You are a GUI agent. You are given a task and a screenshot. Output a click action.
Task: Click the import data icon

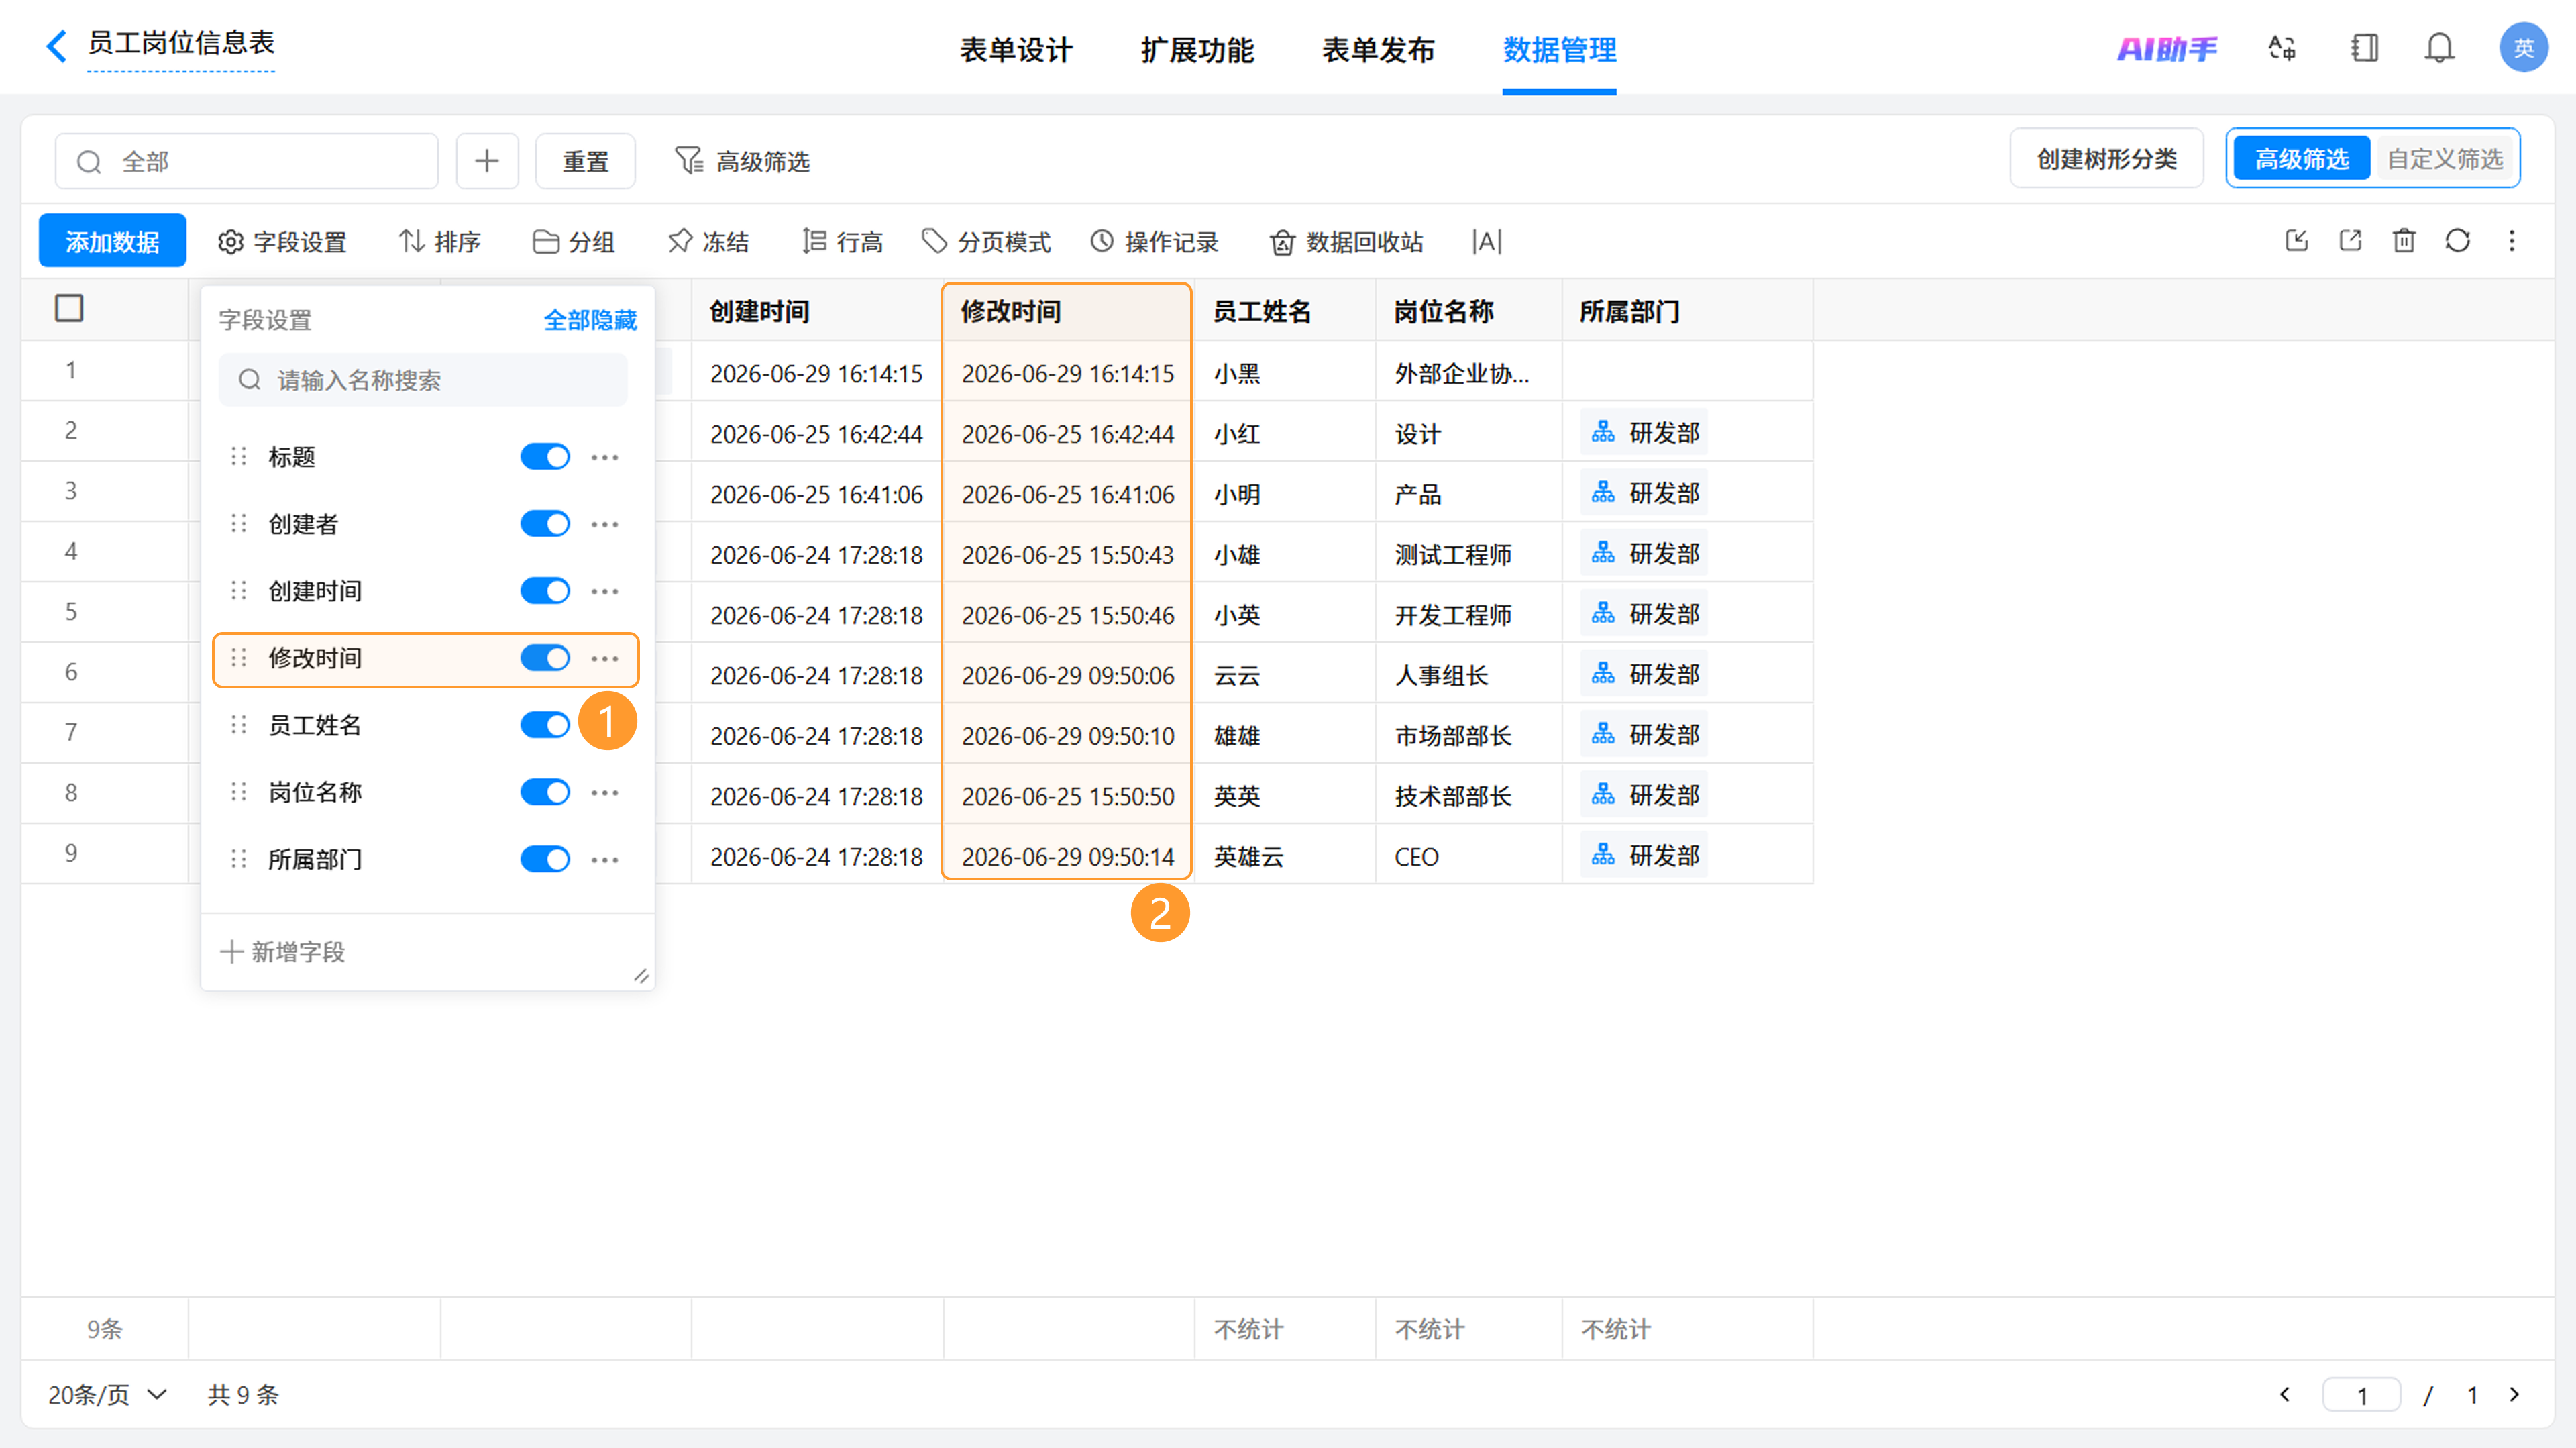(x=2297, y=241)
